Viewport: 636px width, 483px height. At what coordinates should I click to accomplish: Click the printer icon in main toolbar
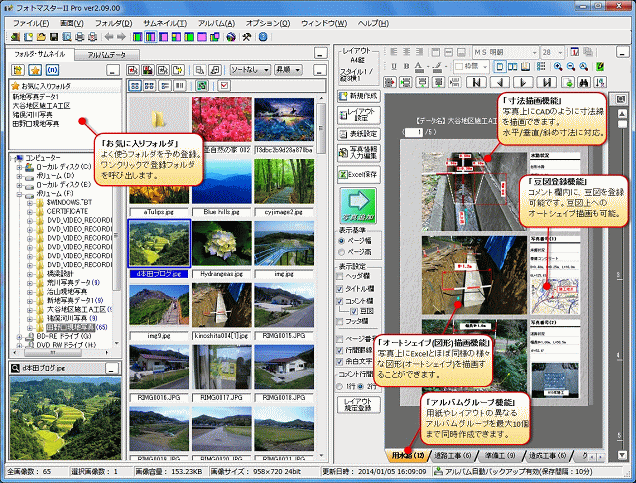(x=80, y=37)
